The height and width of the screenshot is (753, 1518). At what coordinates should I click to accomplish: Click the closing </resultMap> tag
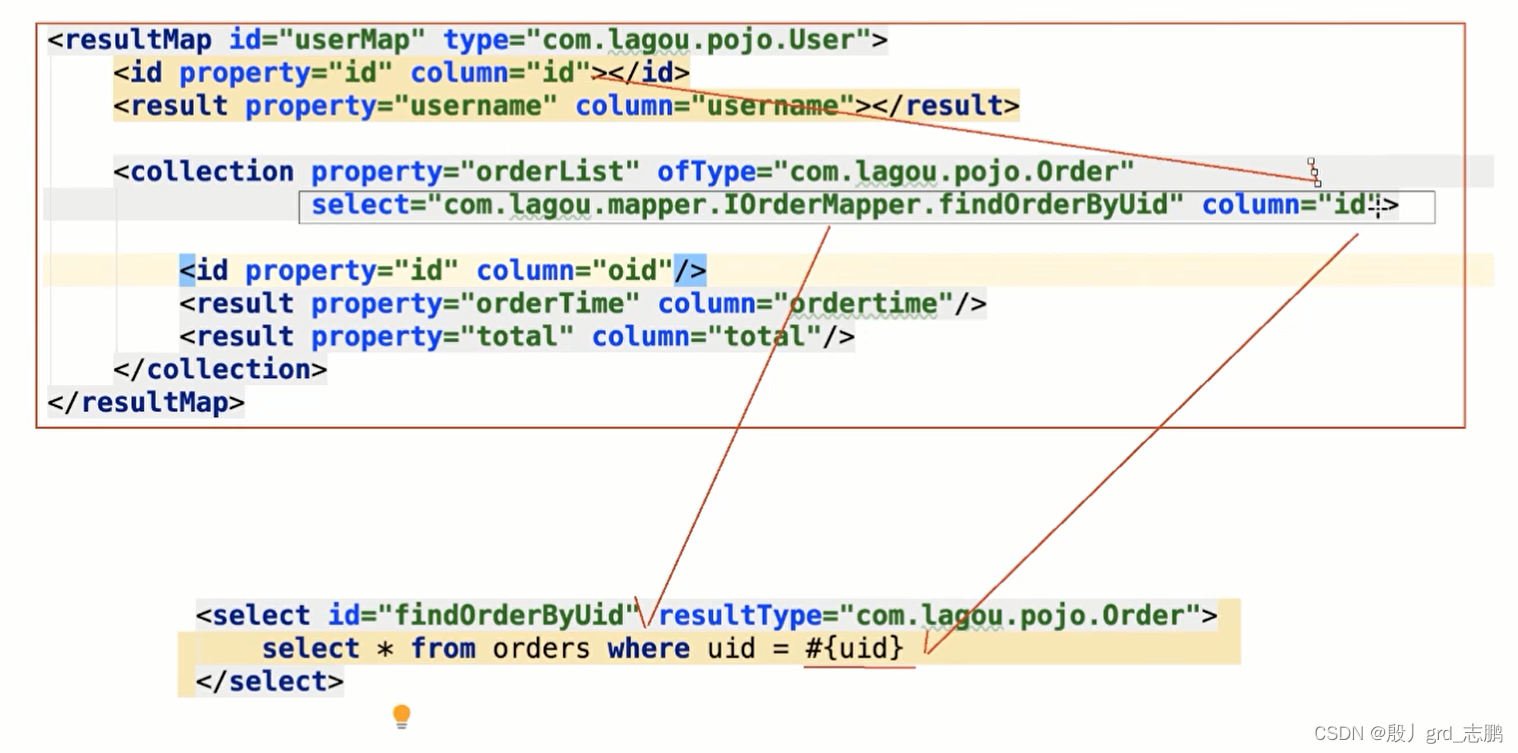tap(146, 403)
